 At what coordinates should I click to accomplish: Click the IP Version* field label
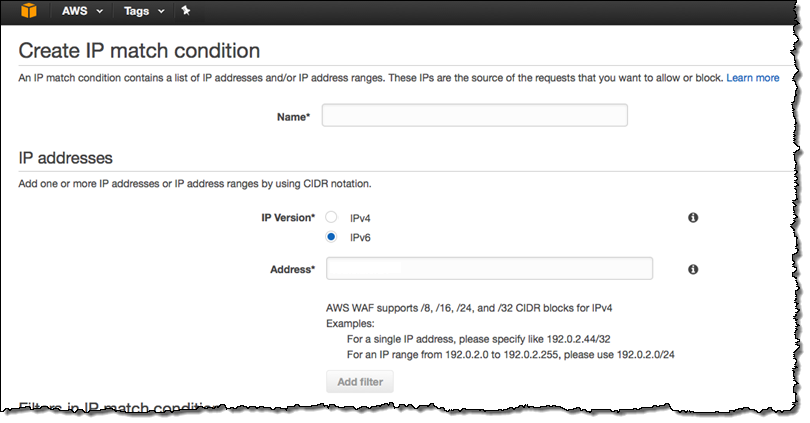[x=288, y=218]
